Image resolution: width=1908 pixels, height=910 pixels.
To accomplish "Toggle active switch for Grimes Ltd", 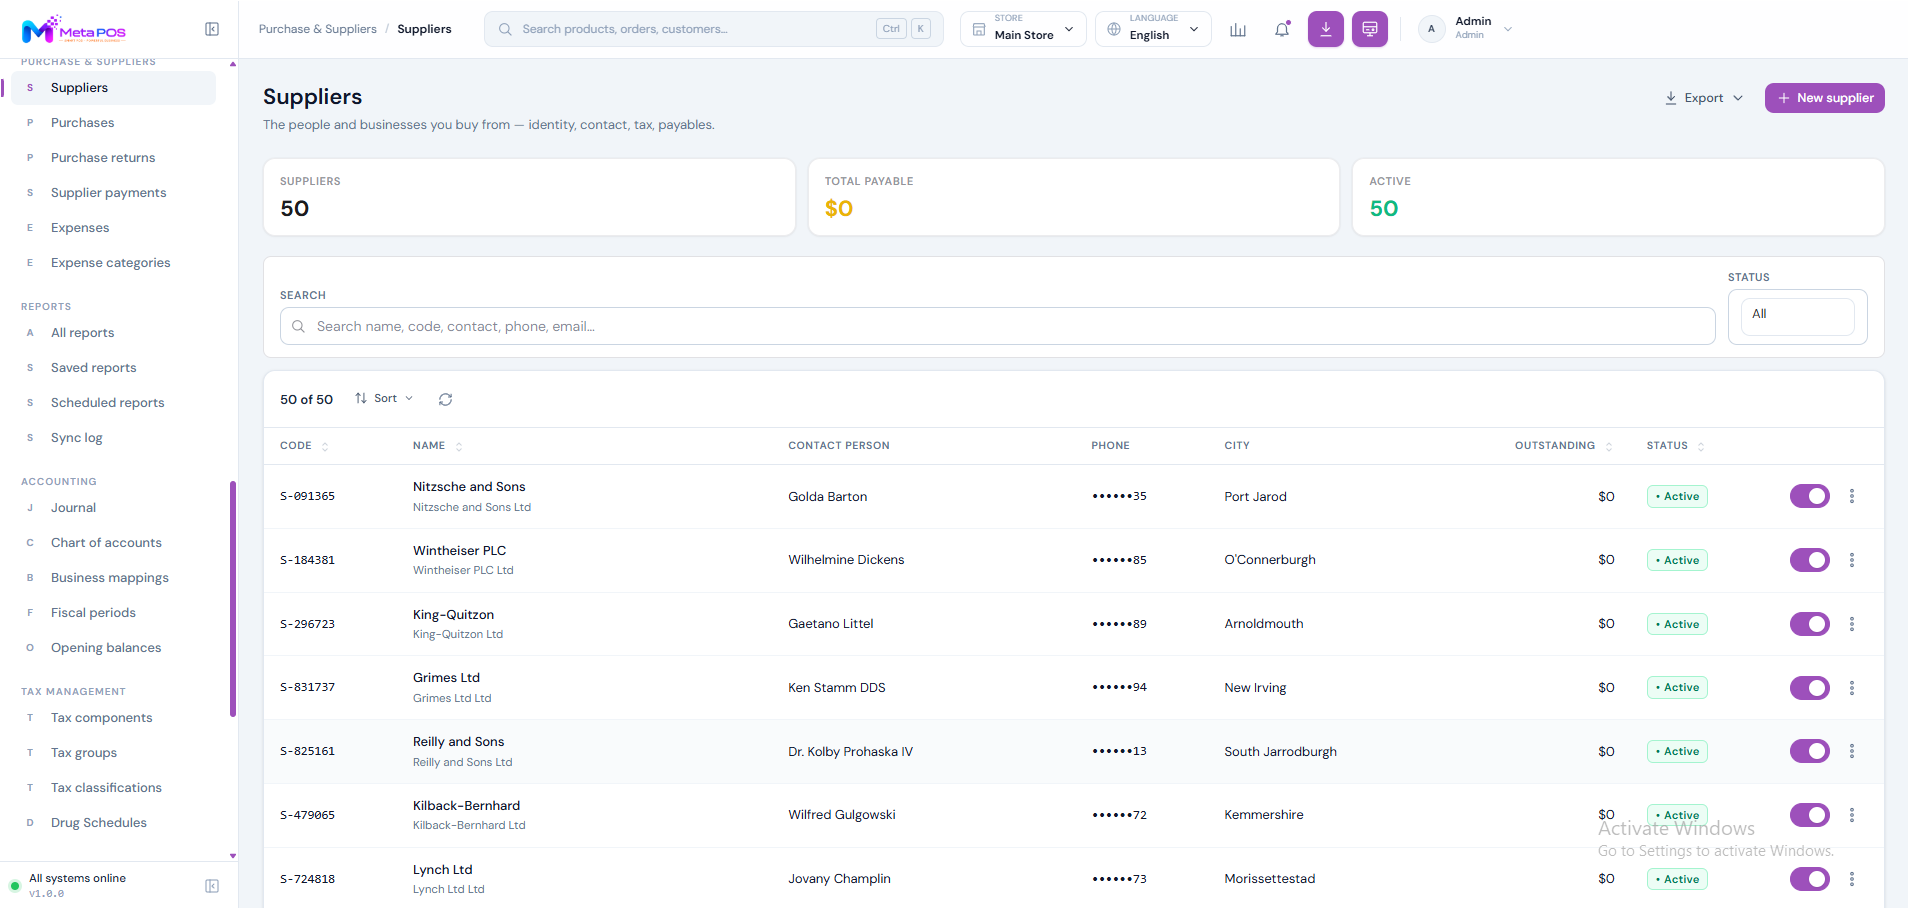I will (1810, 688).
